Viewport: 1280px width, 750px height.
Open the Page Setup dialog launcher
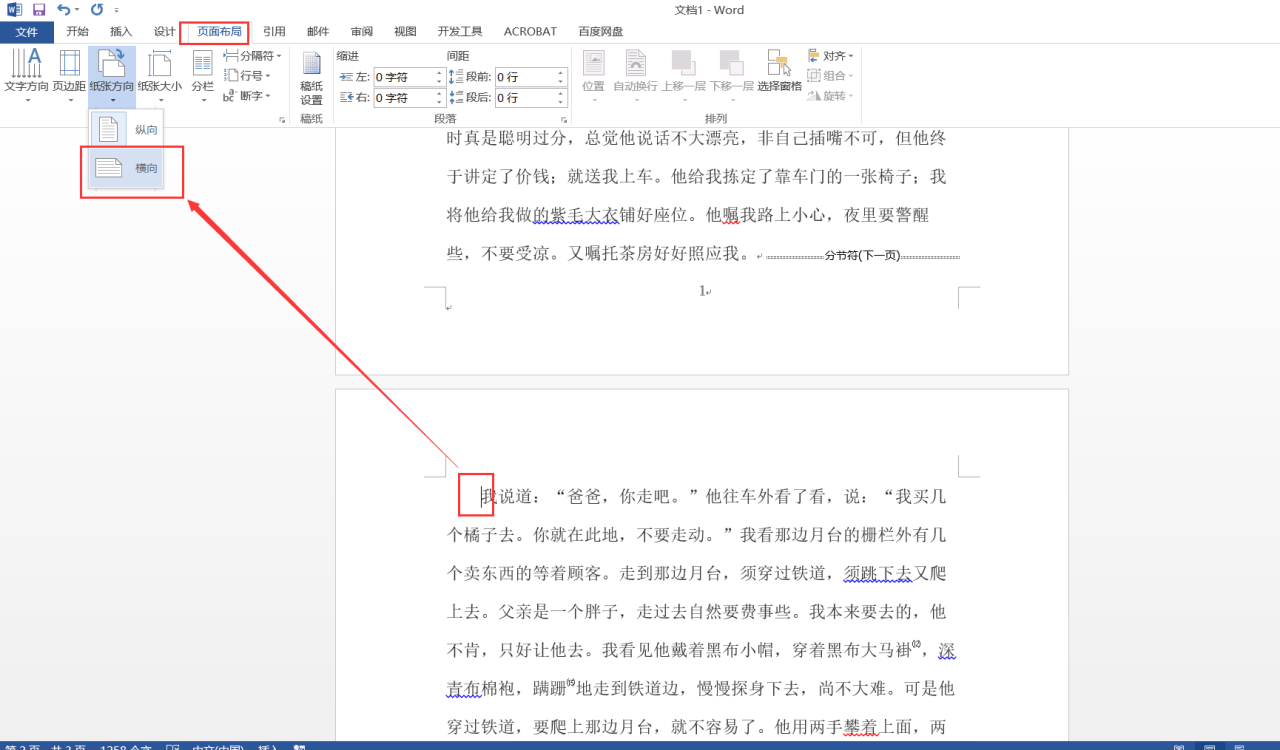[x=282, y=120]
